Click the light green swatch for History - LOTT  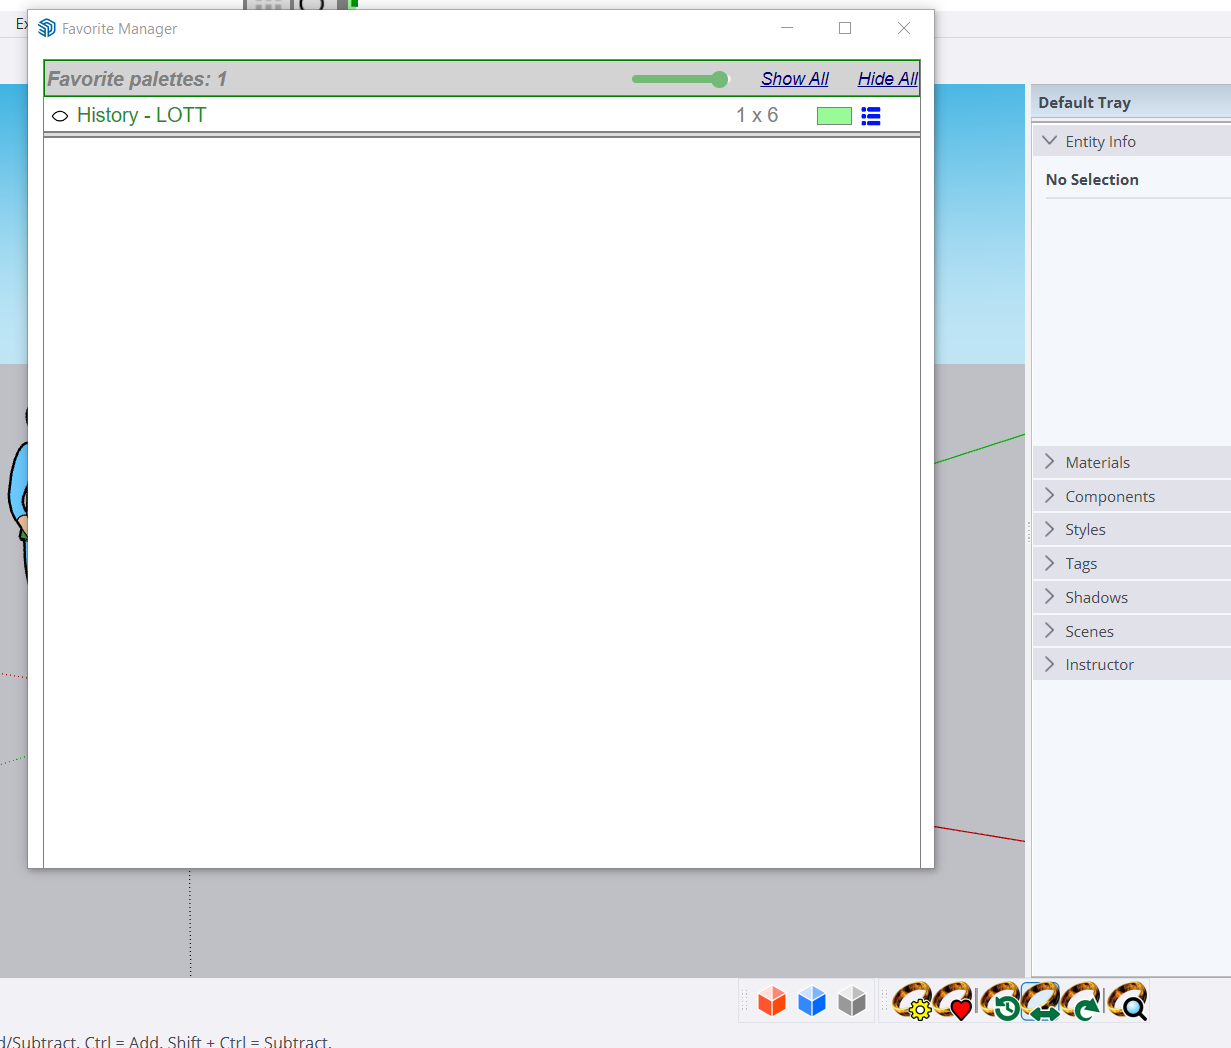click(x=834, y=116)
